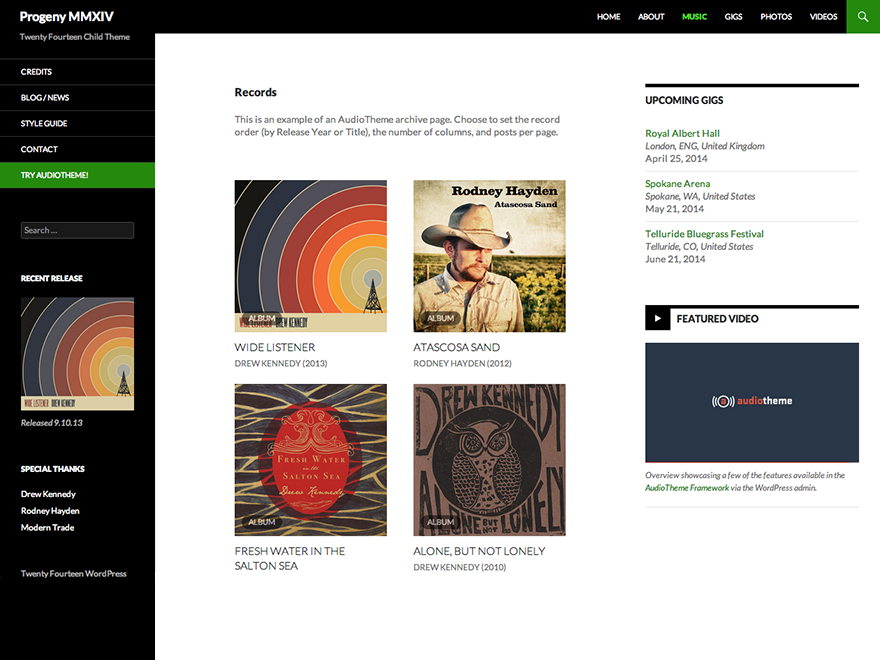Viewport: 880px width, 660px height.
Task: Go to the Gigs page
Action: 733,17
